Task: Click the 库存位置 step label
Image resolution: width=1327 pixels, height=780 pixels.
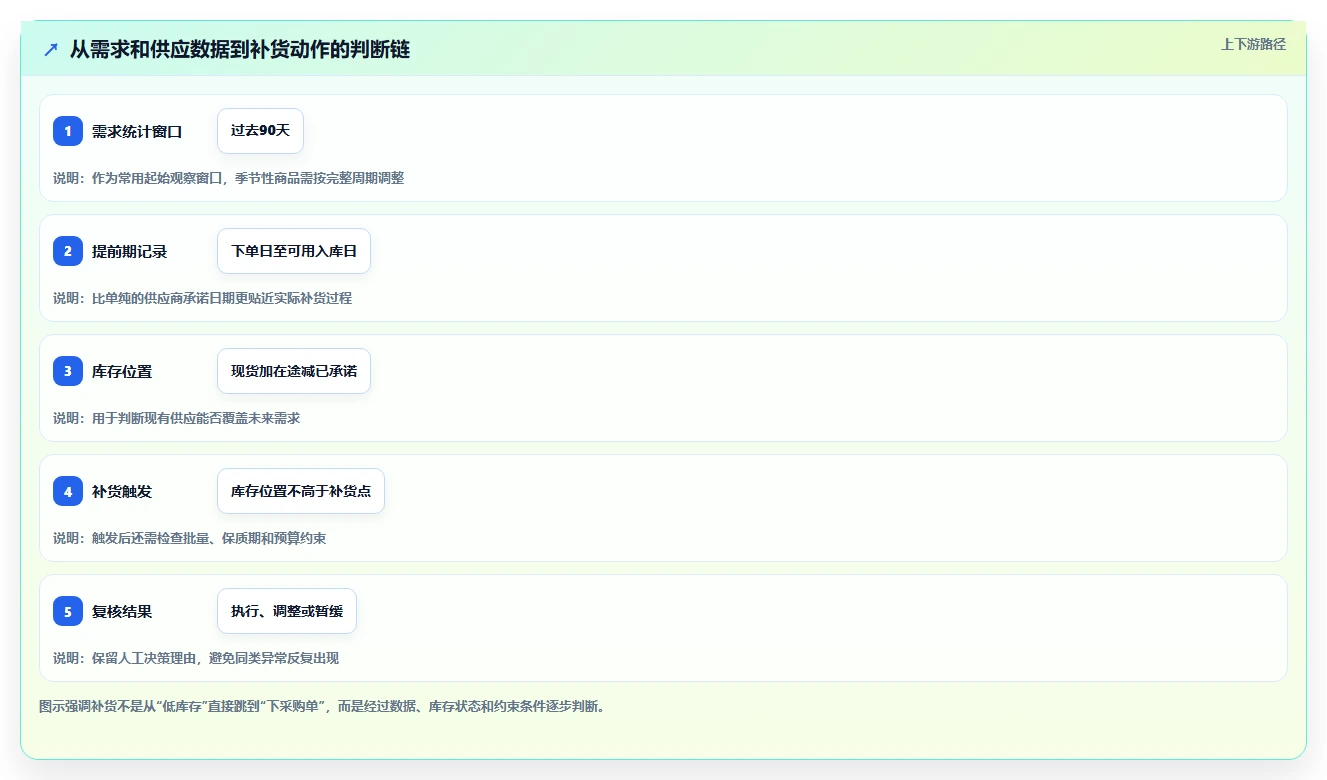Action: (x=122, y=371)
